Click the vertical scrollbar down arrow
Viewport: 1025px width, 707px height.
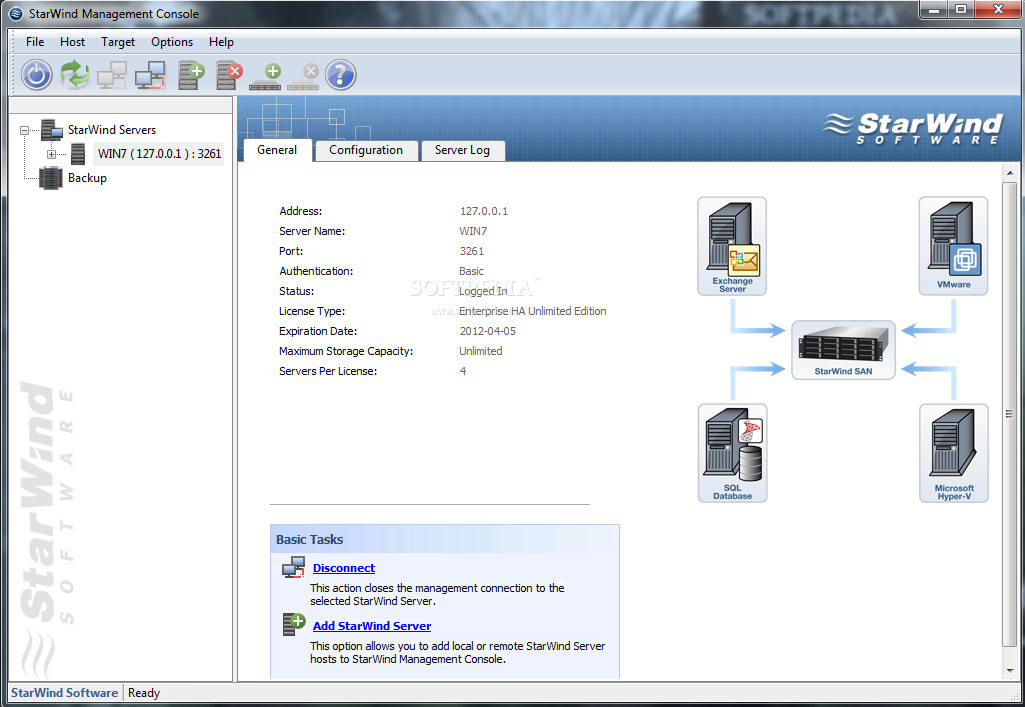coord(1009,671)
